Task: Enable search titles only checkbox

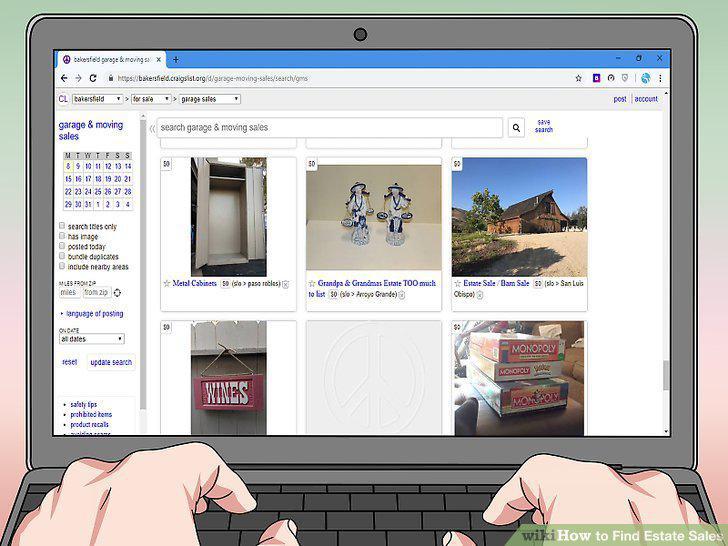Action: coord(62,226)
